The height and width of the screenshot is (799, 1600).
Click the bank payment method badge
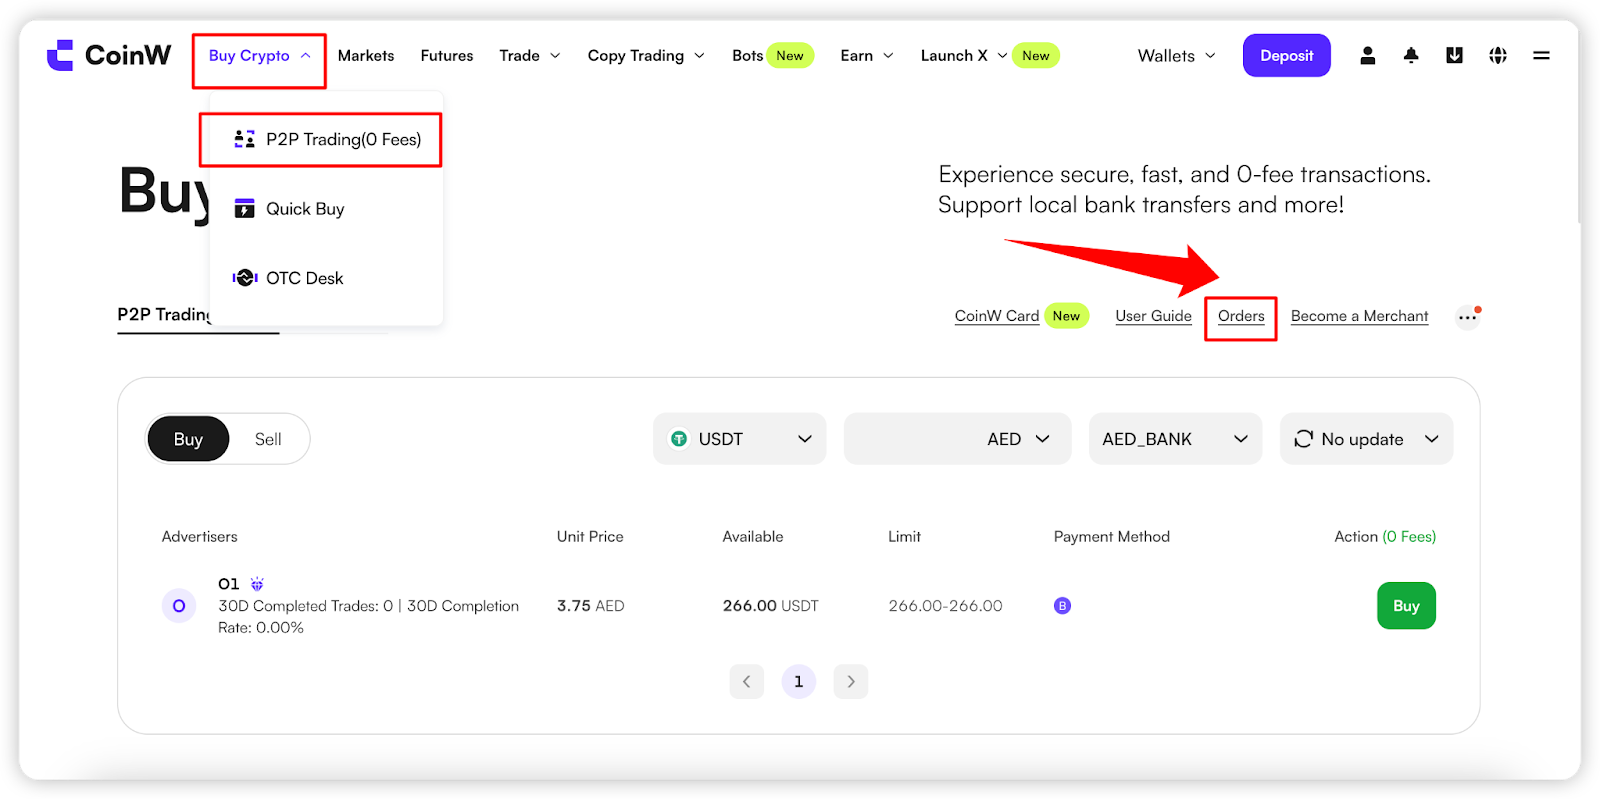pyautogui.click(x=1062, y=606)
